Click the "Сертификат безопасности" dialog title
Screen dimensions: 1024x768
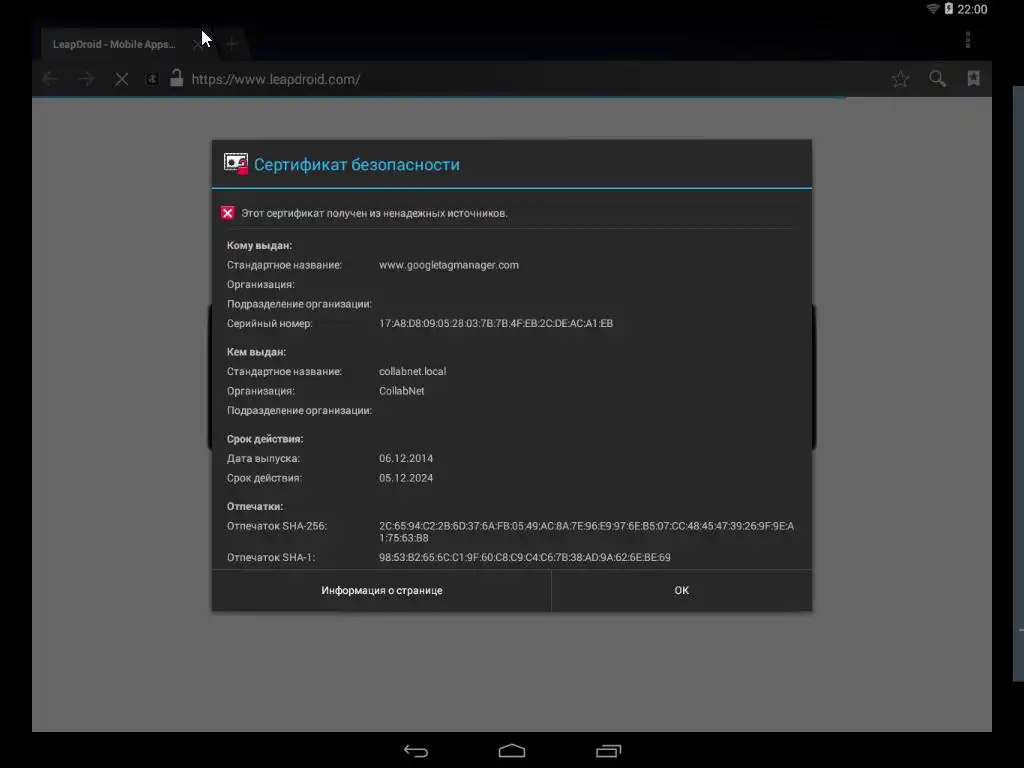point(357,165)
